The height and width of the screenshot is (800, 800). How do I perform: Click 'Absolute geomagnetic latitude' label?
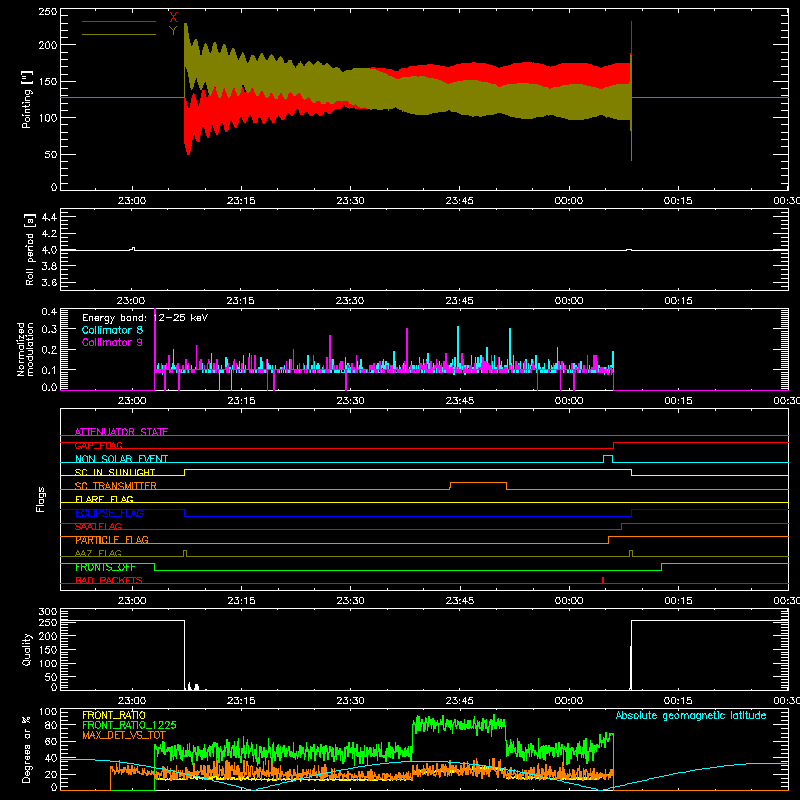691,716
